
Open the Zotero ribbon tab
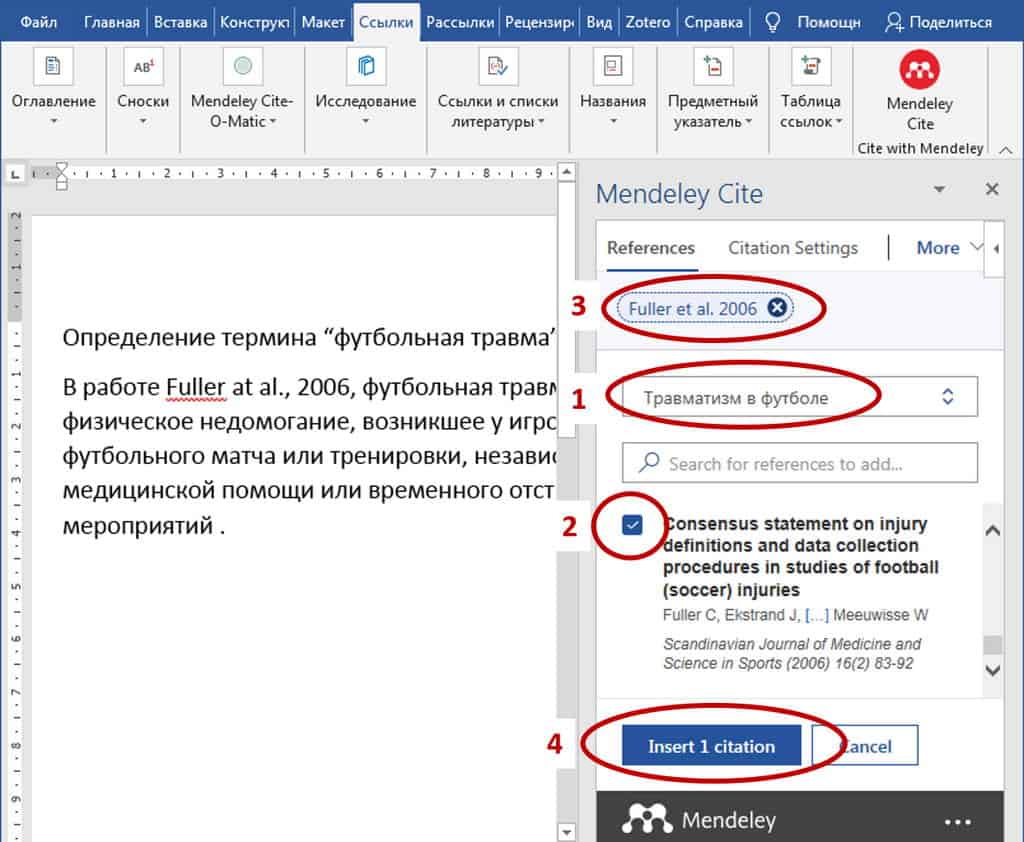(648, 22)
